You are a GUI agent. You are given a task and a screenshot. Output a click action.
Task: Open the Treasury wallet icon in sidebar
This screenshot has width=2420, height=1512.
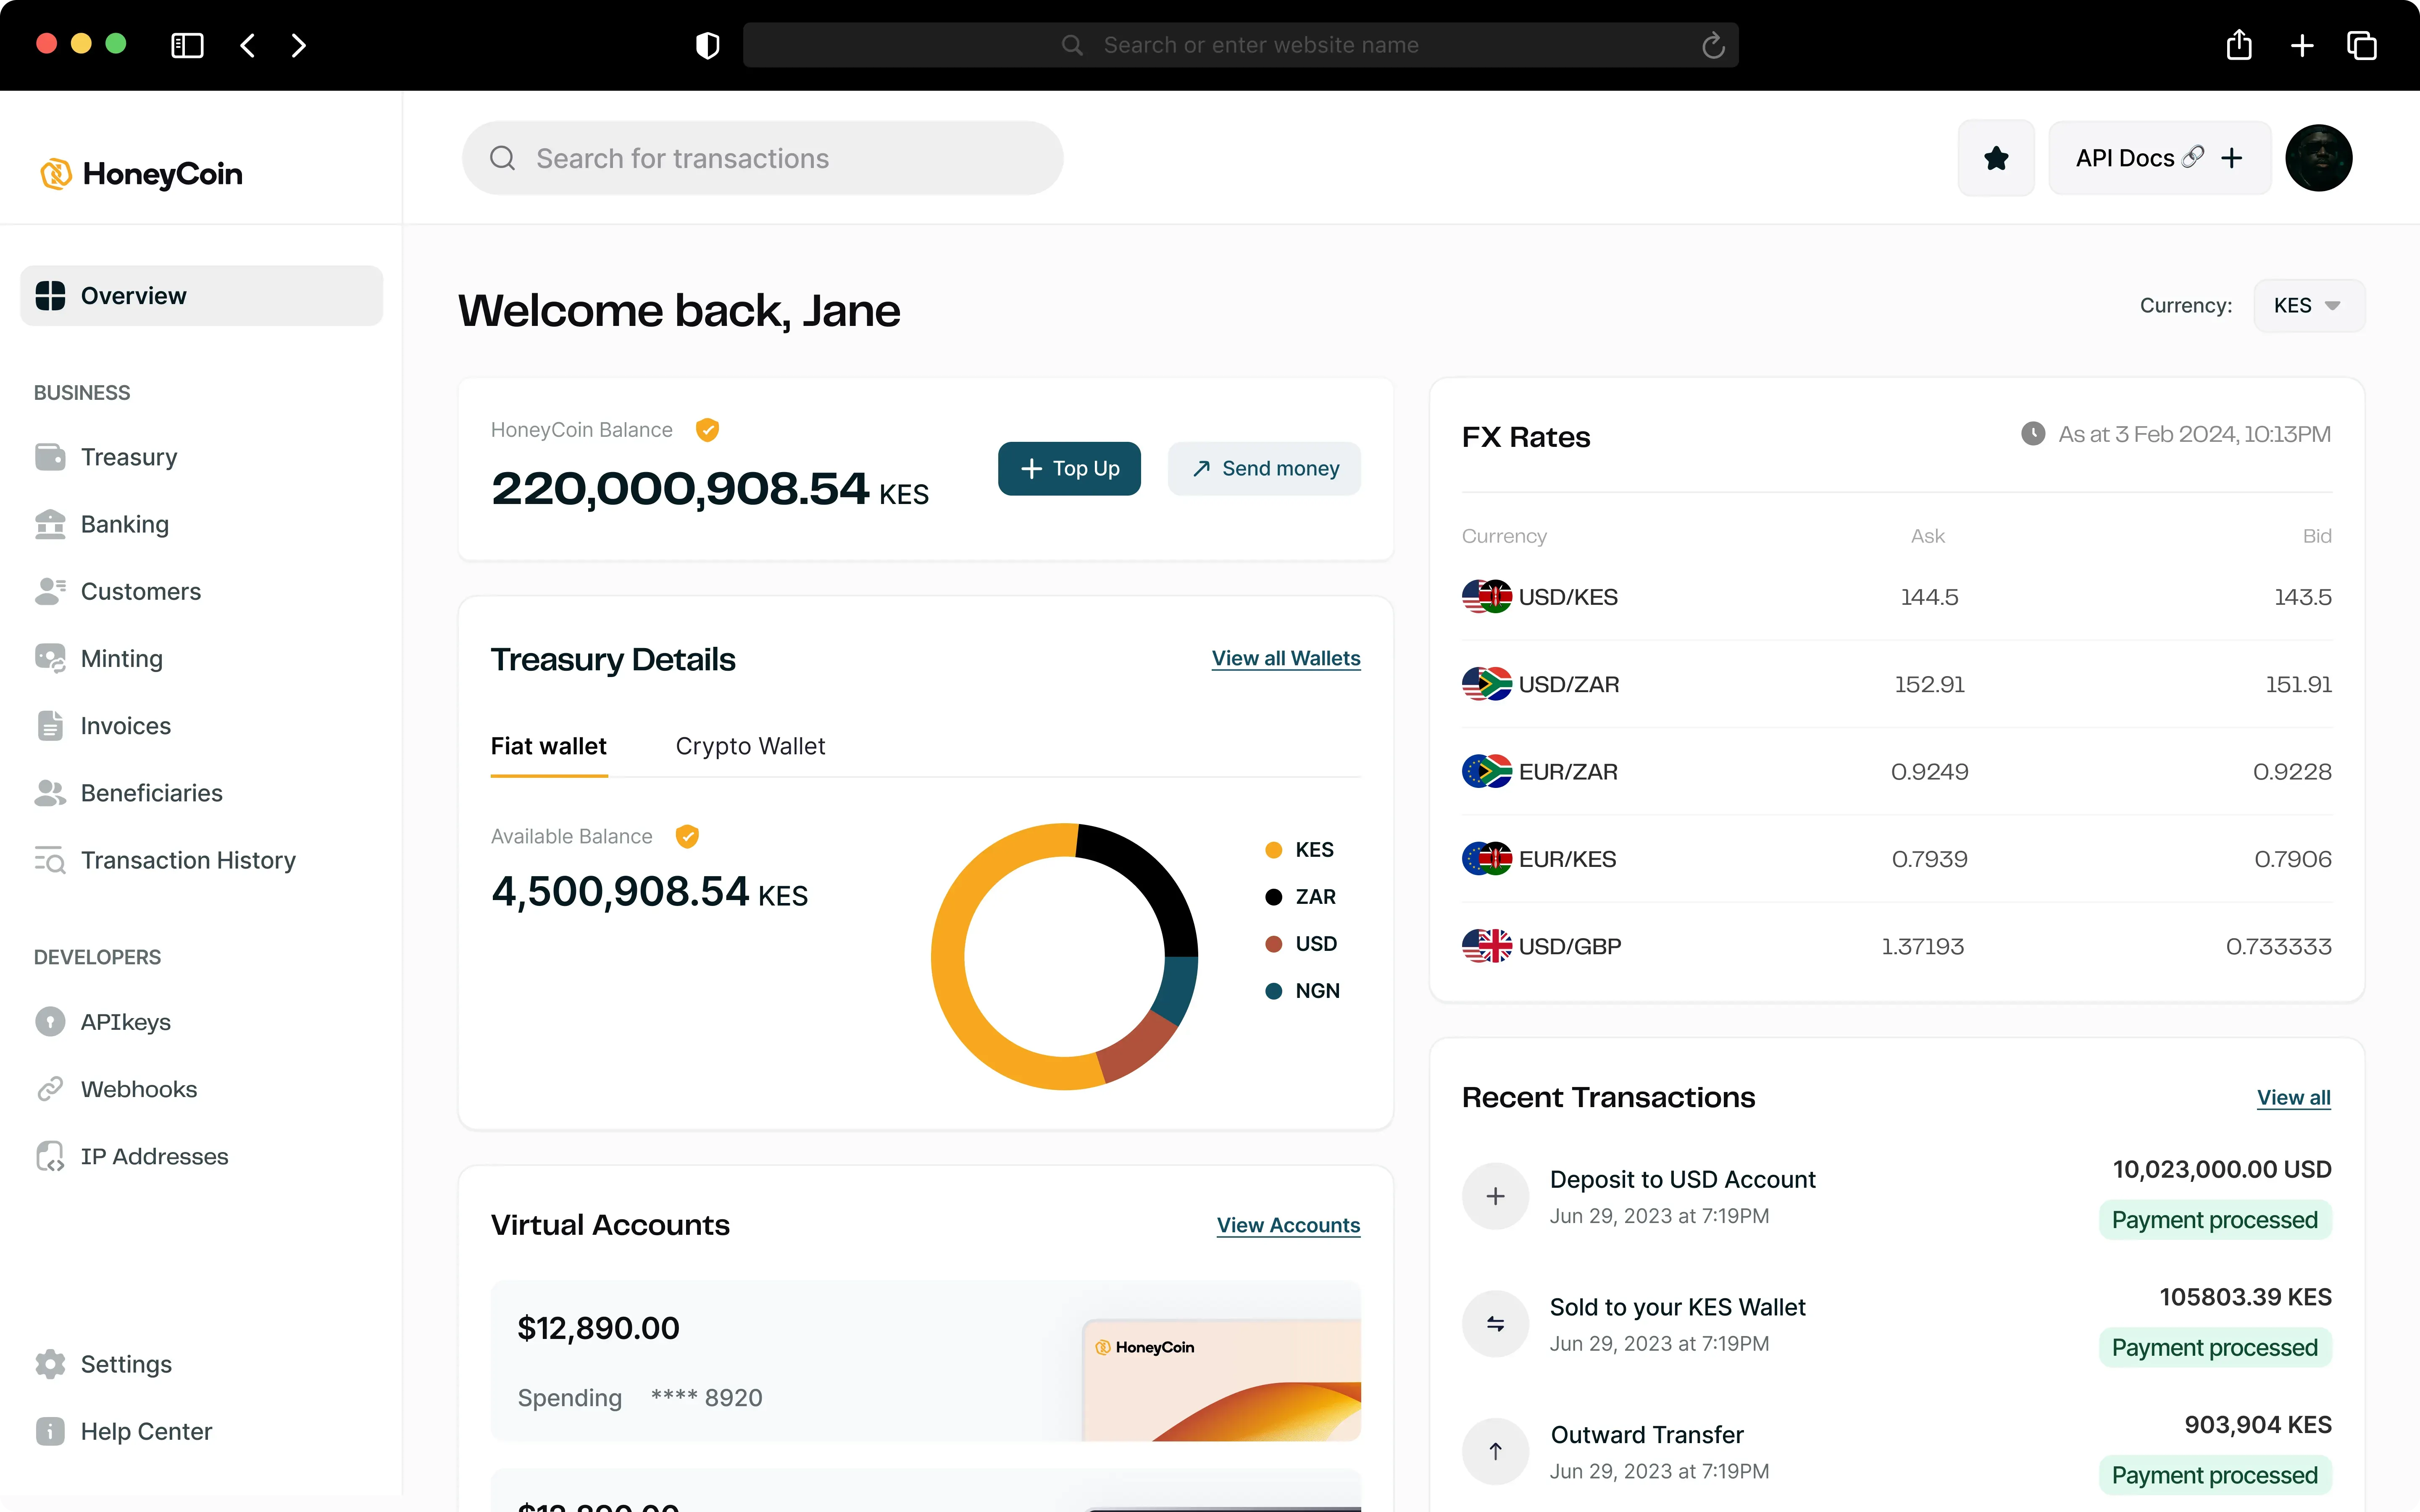(x=50, y=457)
